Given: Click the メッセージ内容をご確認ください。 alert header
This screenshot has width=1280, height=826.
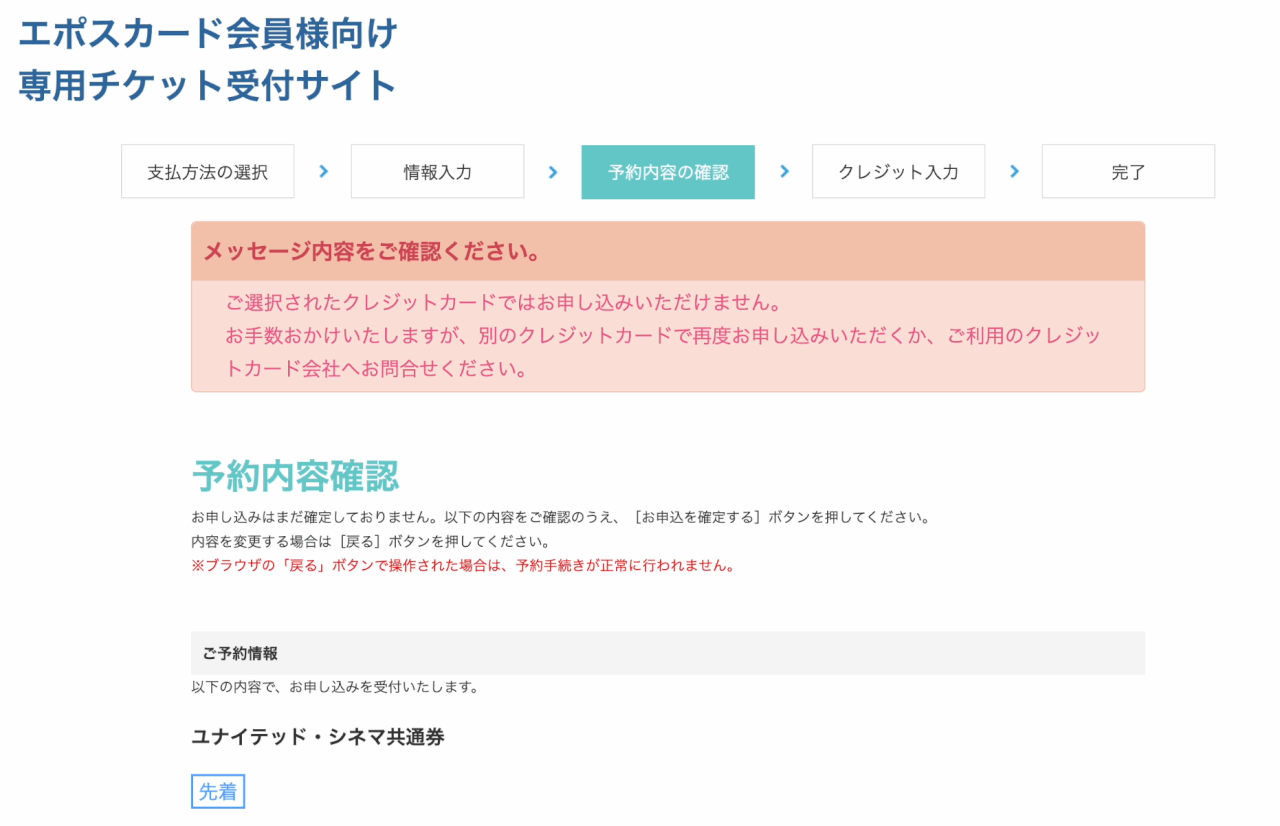Looking at the screenshot, I should point(668,251).
